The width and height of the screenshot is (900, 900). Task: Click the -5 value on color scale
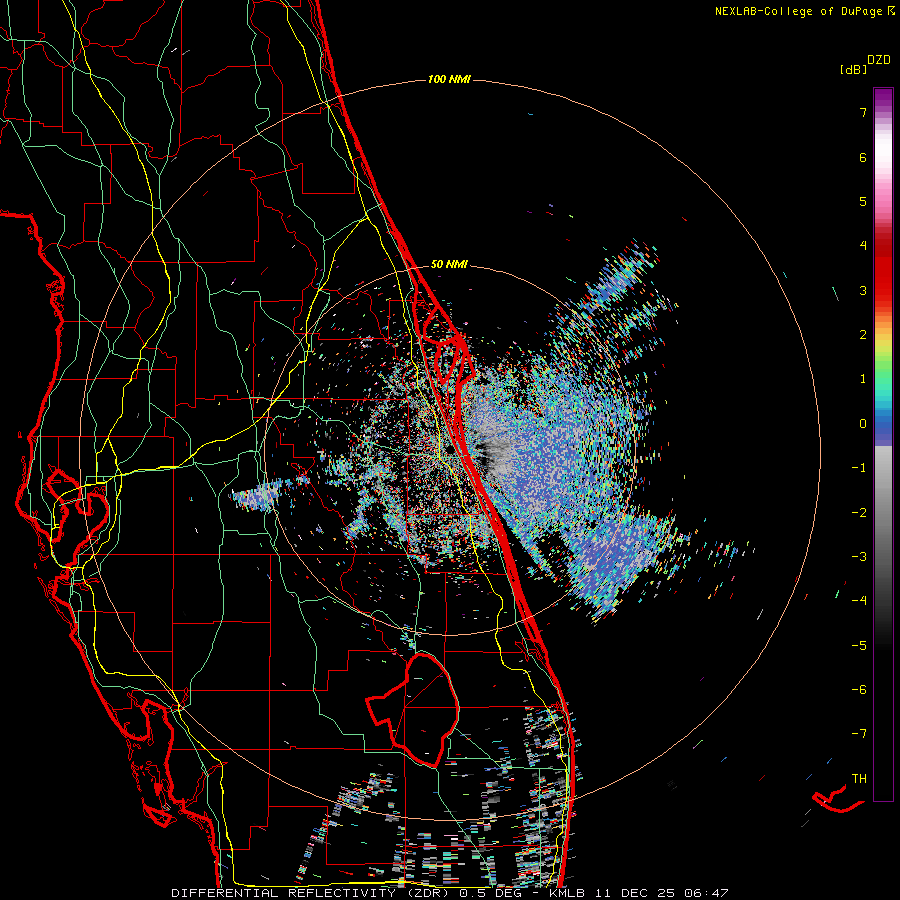[x=859, y=646]
